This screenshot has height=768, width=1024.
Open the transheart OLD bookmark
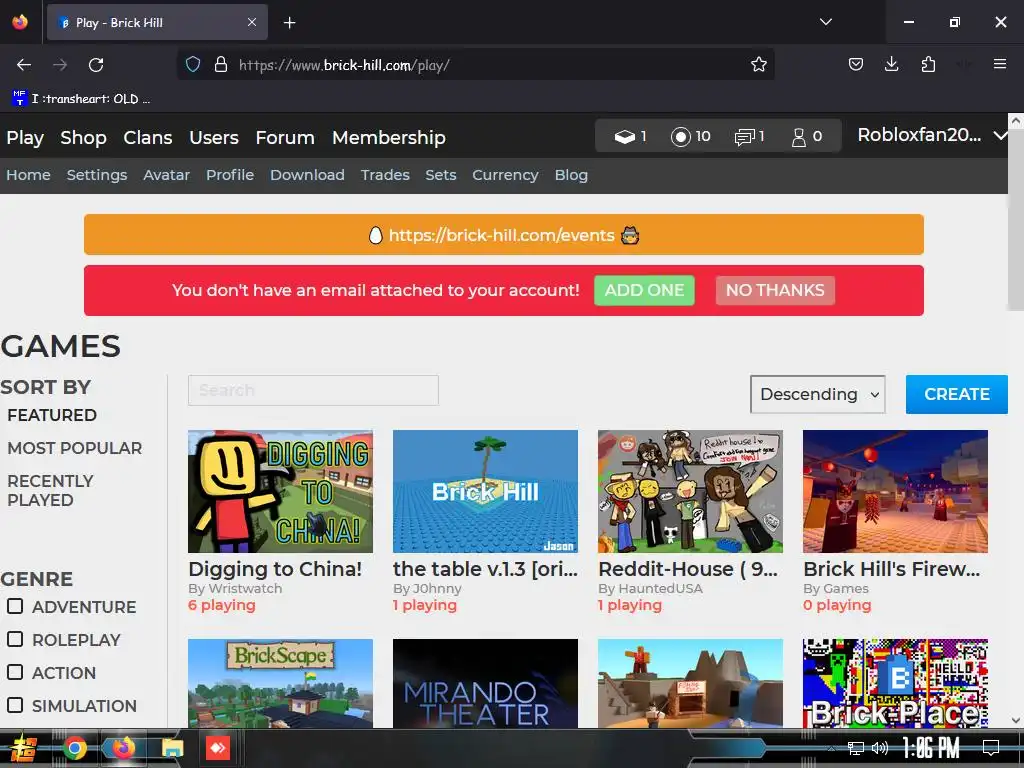[81, 99]
